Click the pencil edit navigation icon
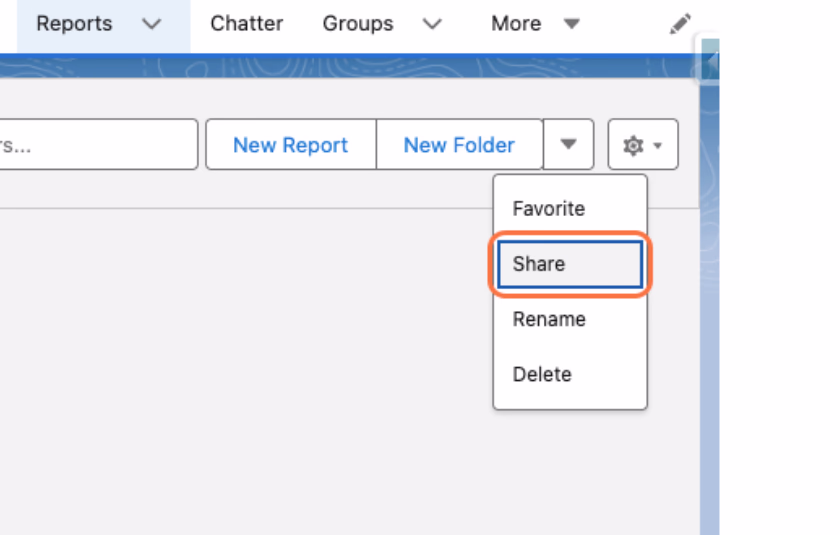840x535 pixels. tap(680, 24)
